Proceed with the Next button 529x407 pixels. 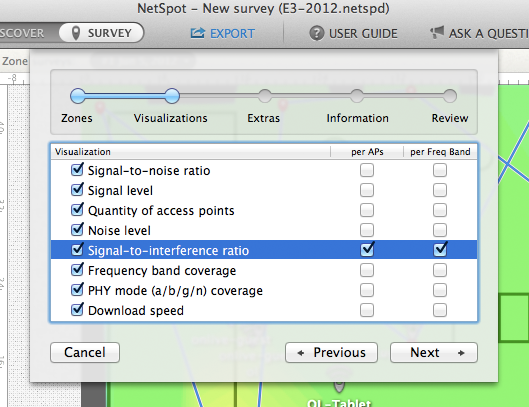(434, 352)
